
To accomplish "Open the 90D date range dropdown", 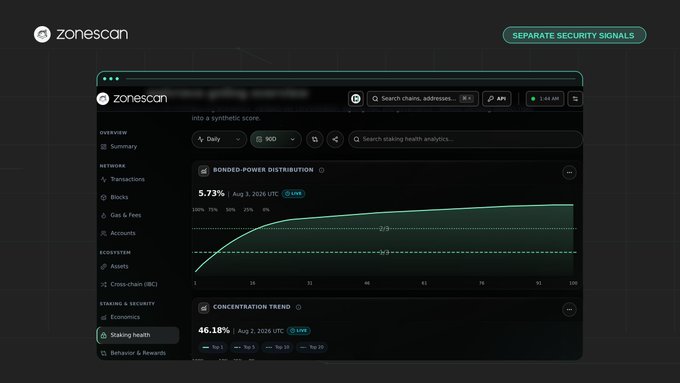I will pos(276,139).
